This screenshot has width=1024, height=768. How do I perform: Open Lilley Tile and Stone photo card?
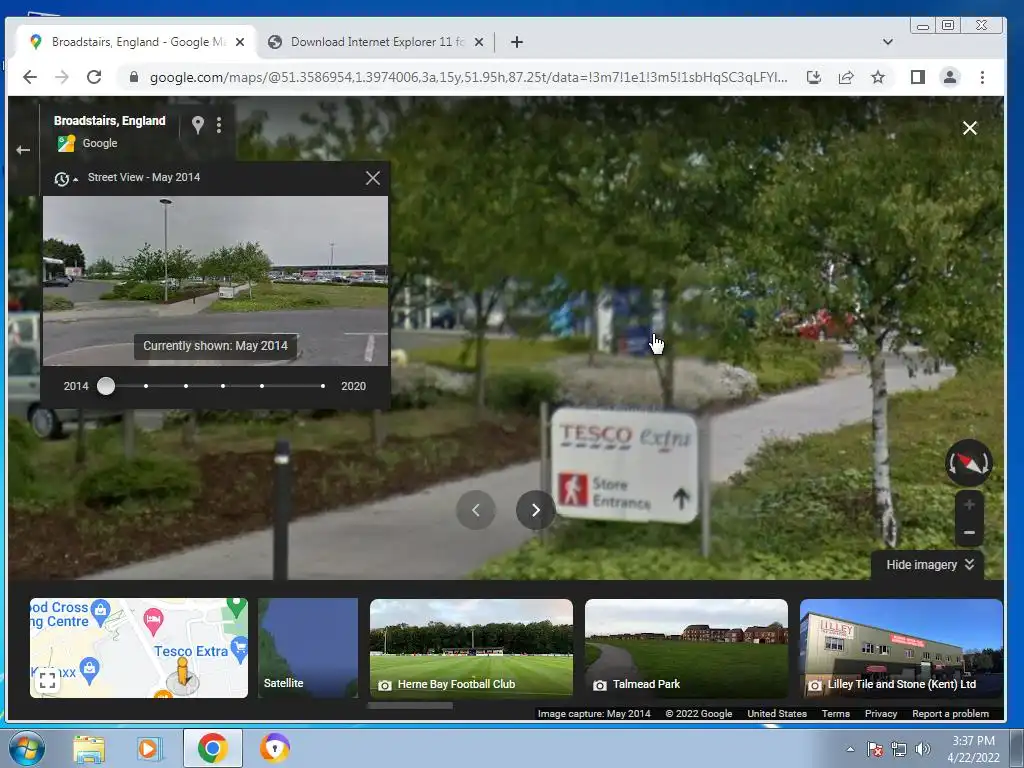901,648
